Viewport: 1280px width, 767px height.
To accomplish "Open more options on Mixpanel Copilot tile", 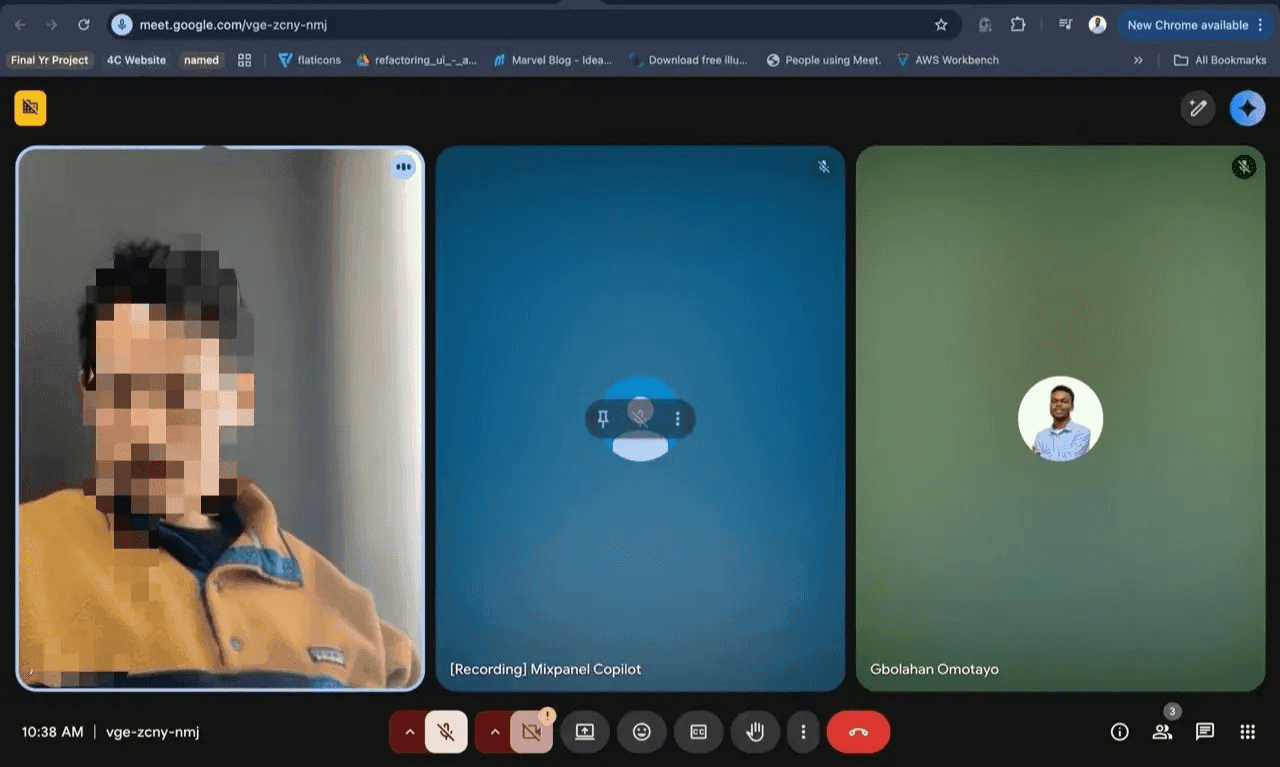I will [x=678, y=419].
